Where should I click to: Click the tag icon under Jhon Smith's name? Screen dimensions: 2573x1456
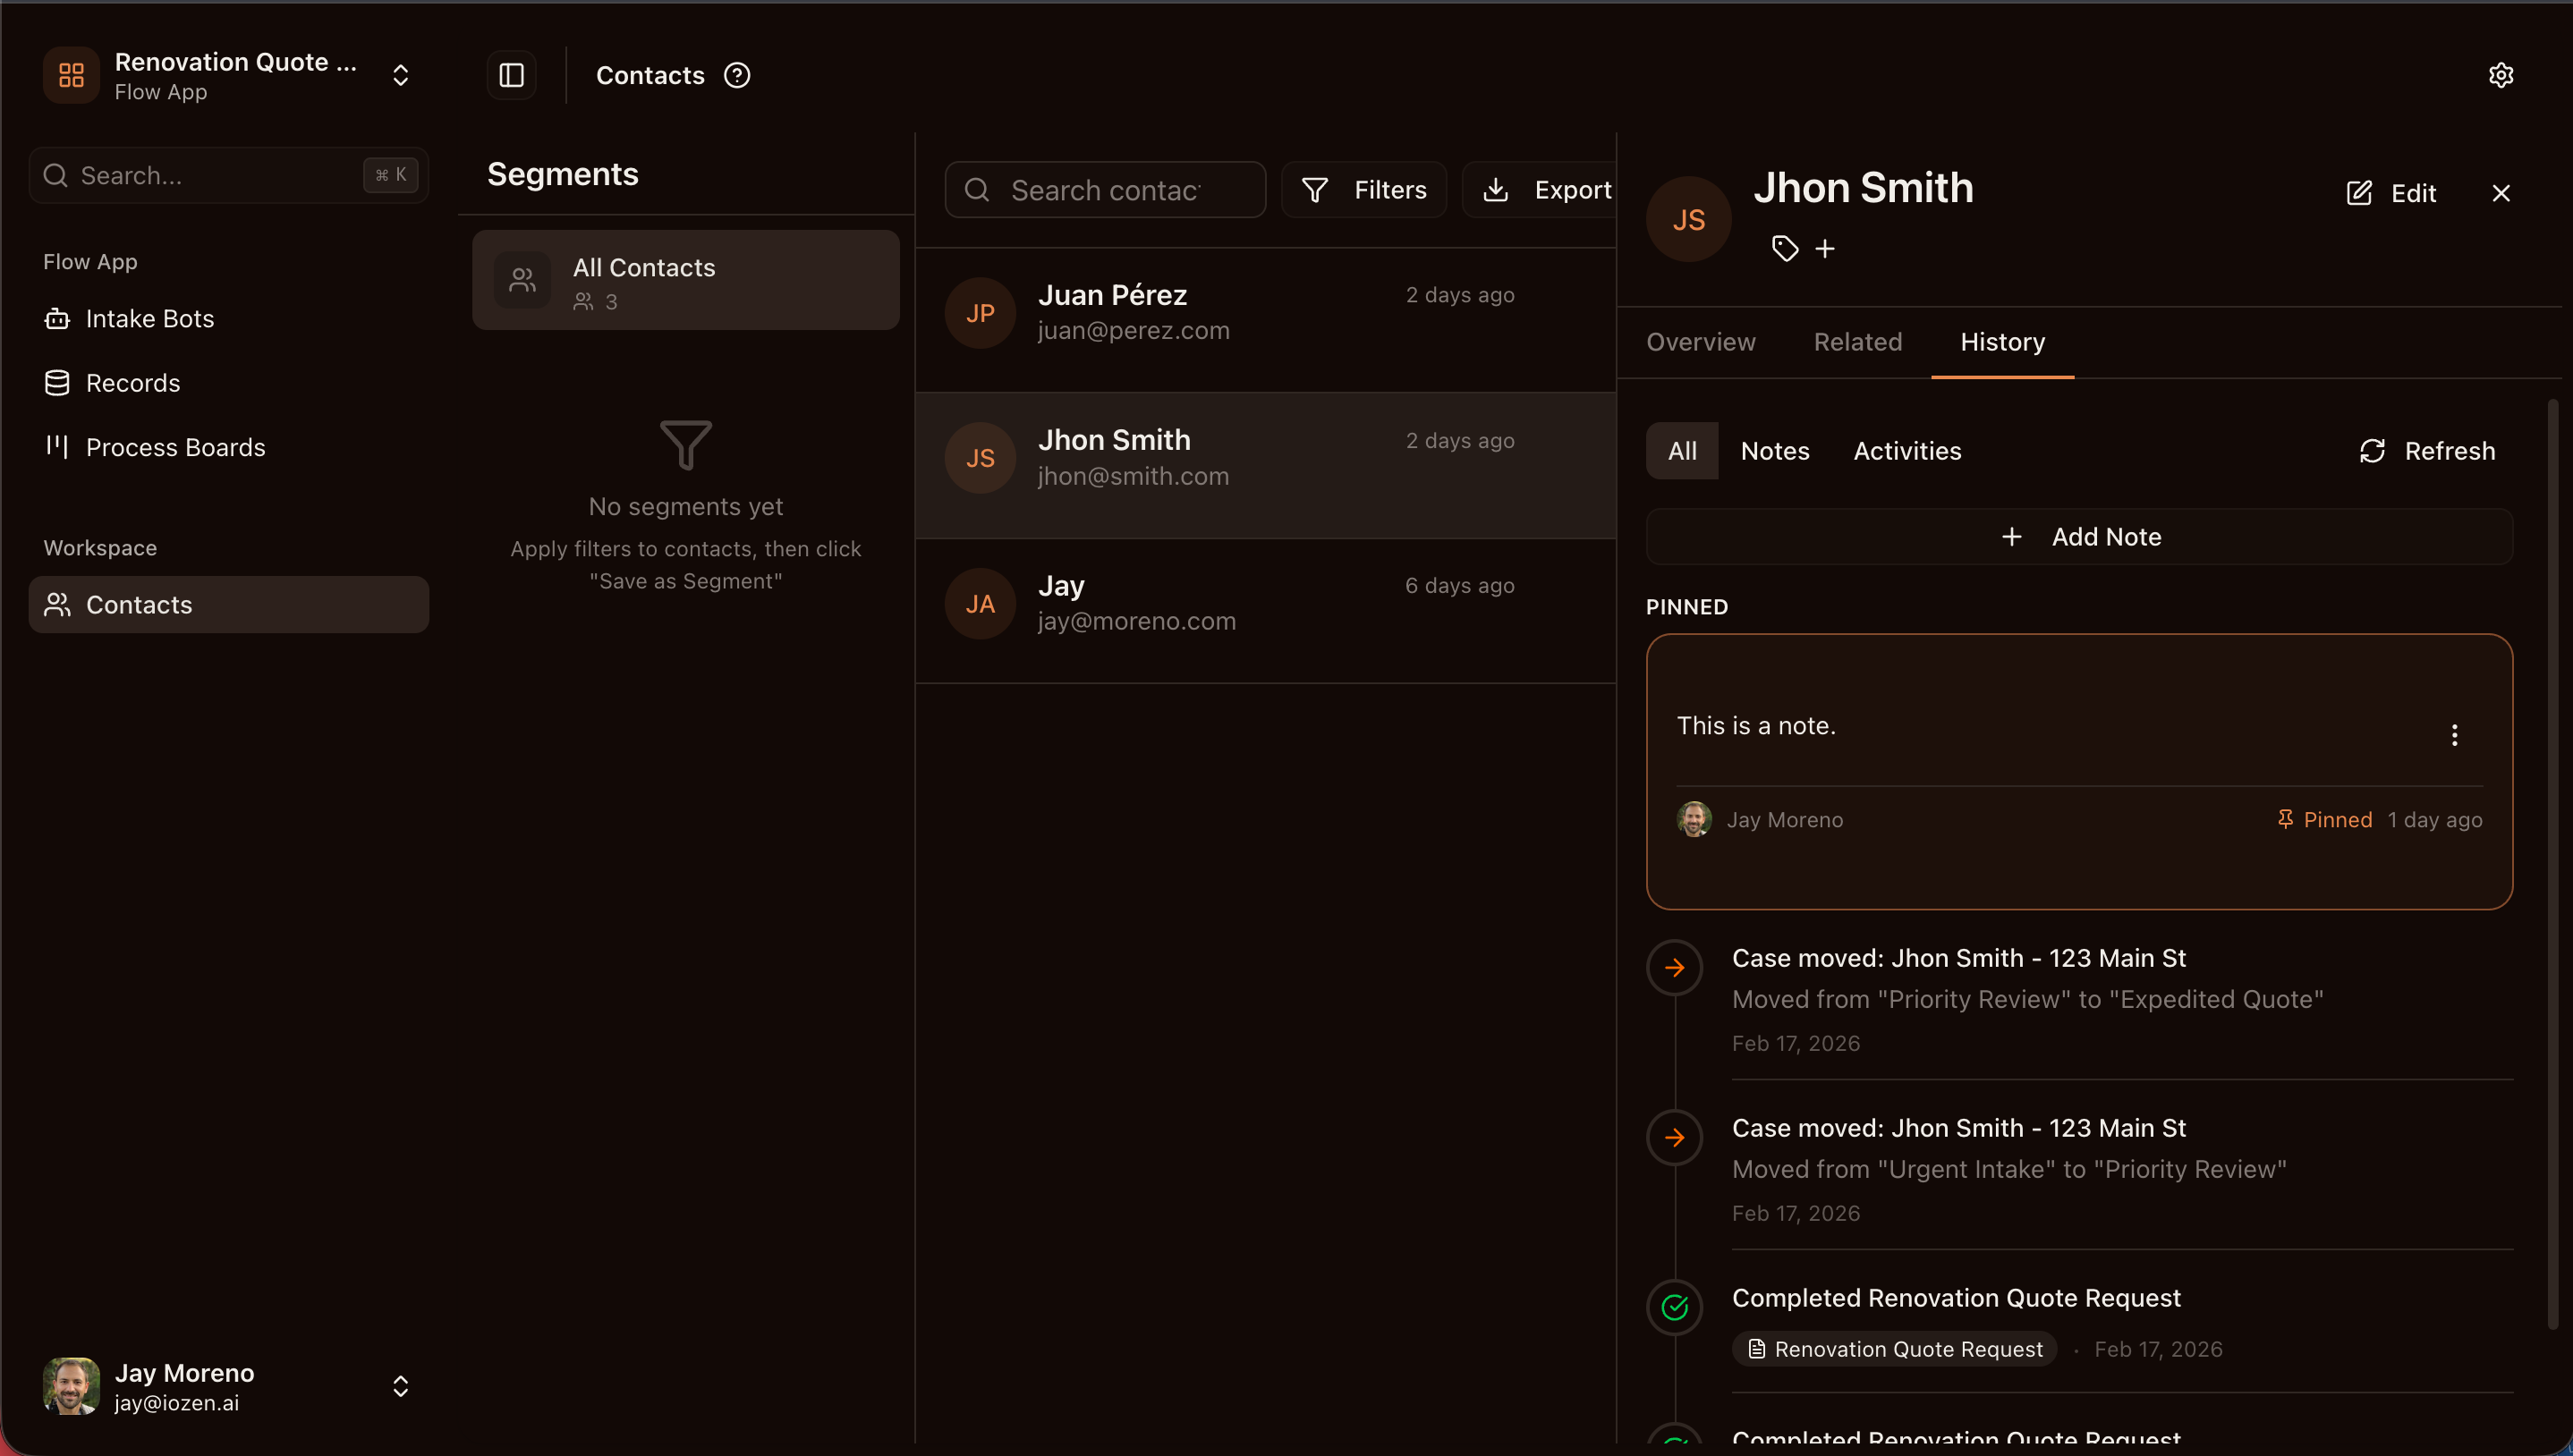[x=1785, y=247]
